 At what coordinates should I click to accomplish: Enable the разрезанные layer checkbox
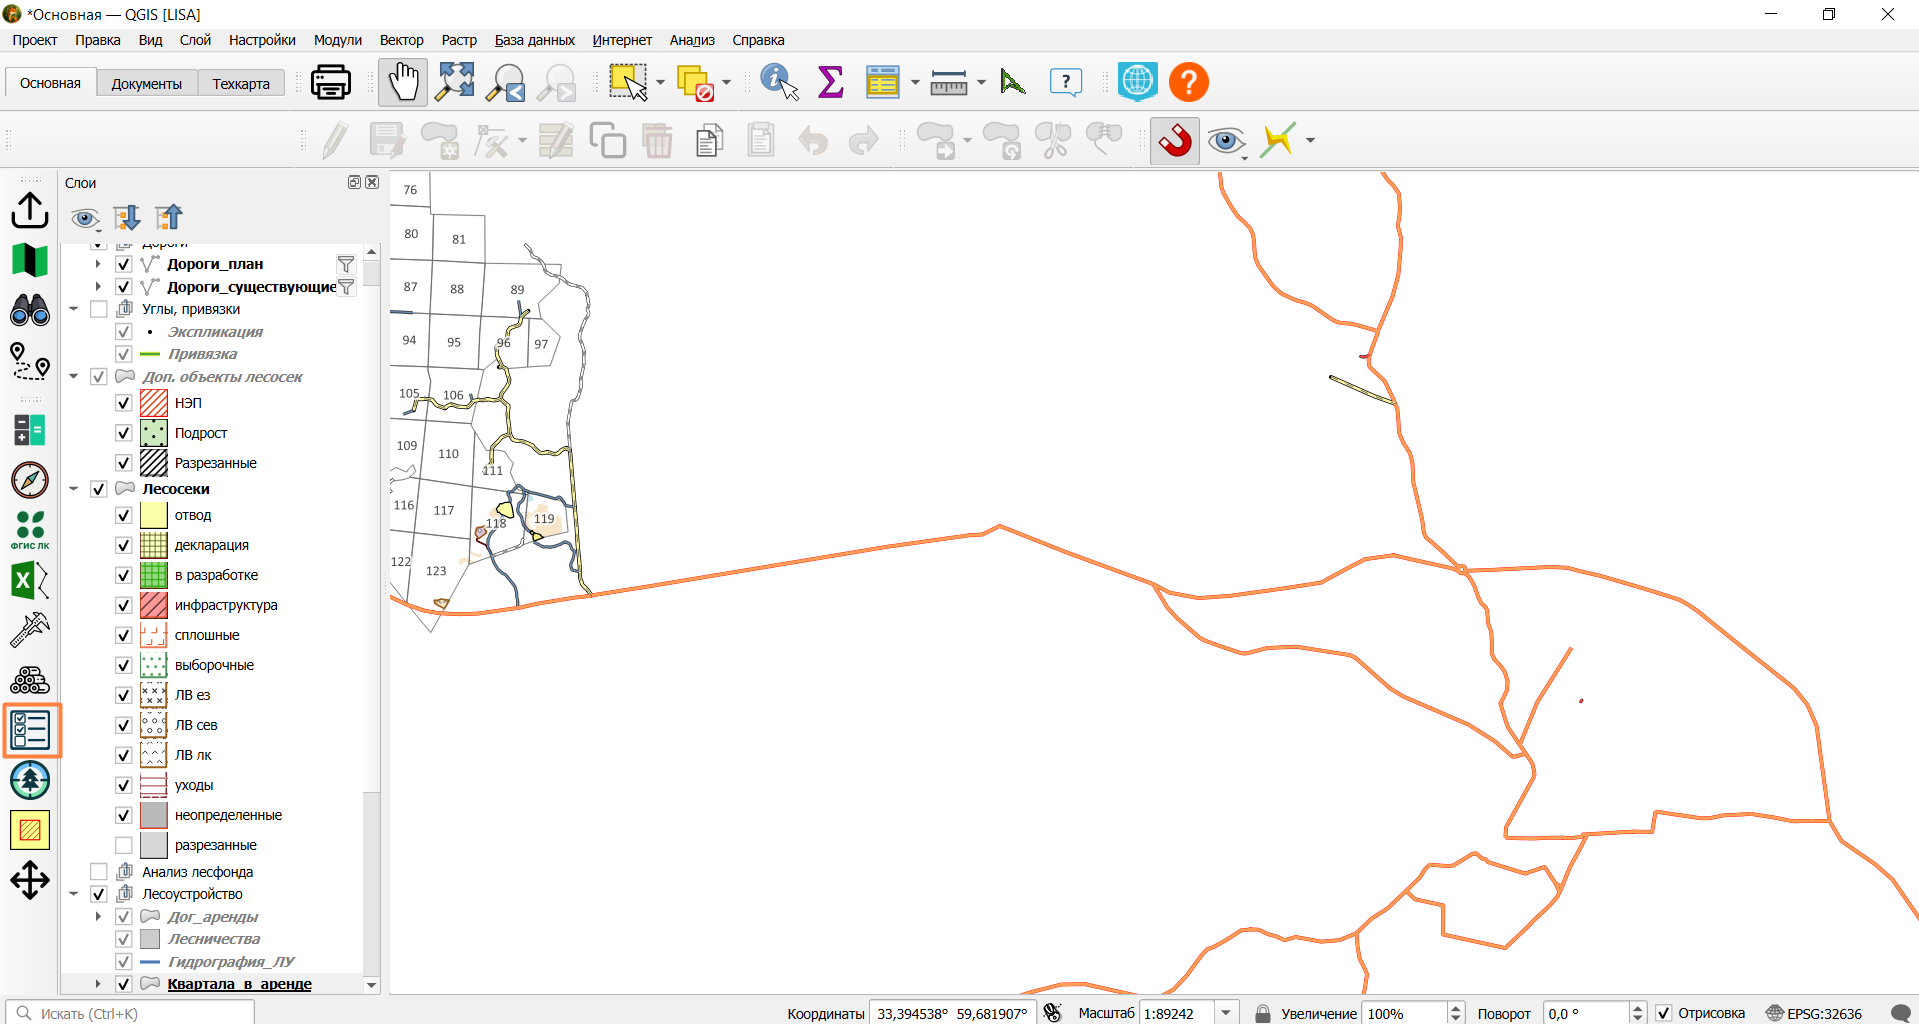(124, 845)
